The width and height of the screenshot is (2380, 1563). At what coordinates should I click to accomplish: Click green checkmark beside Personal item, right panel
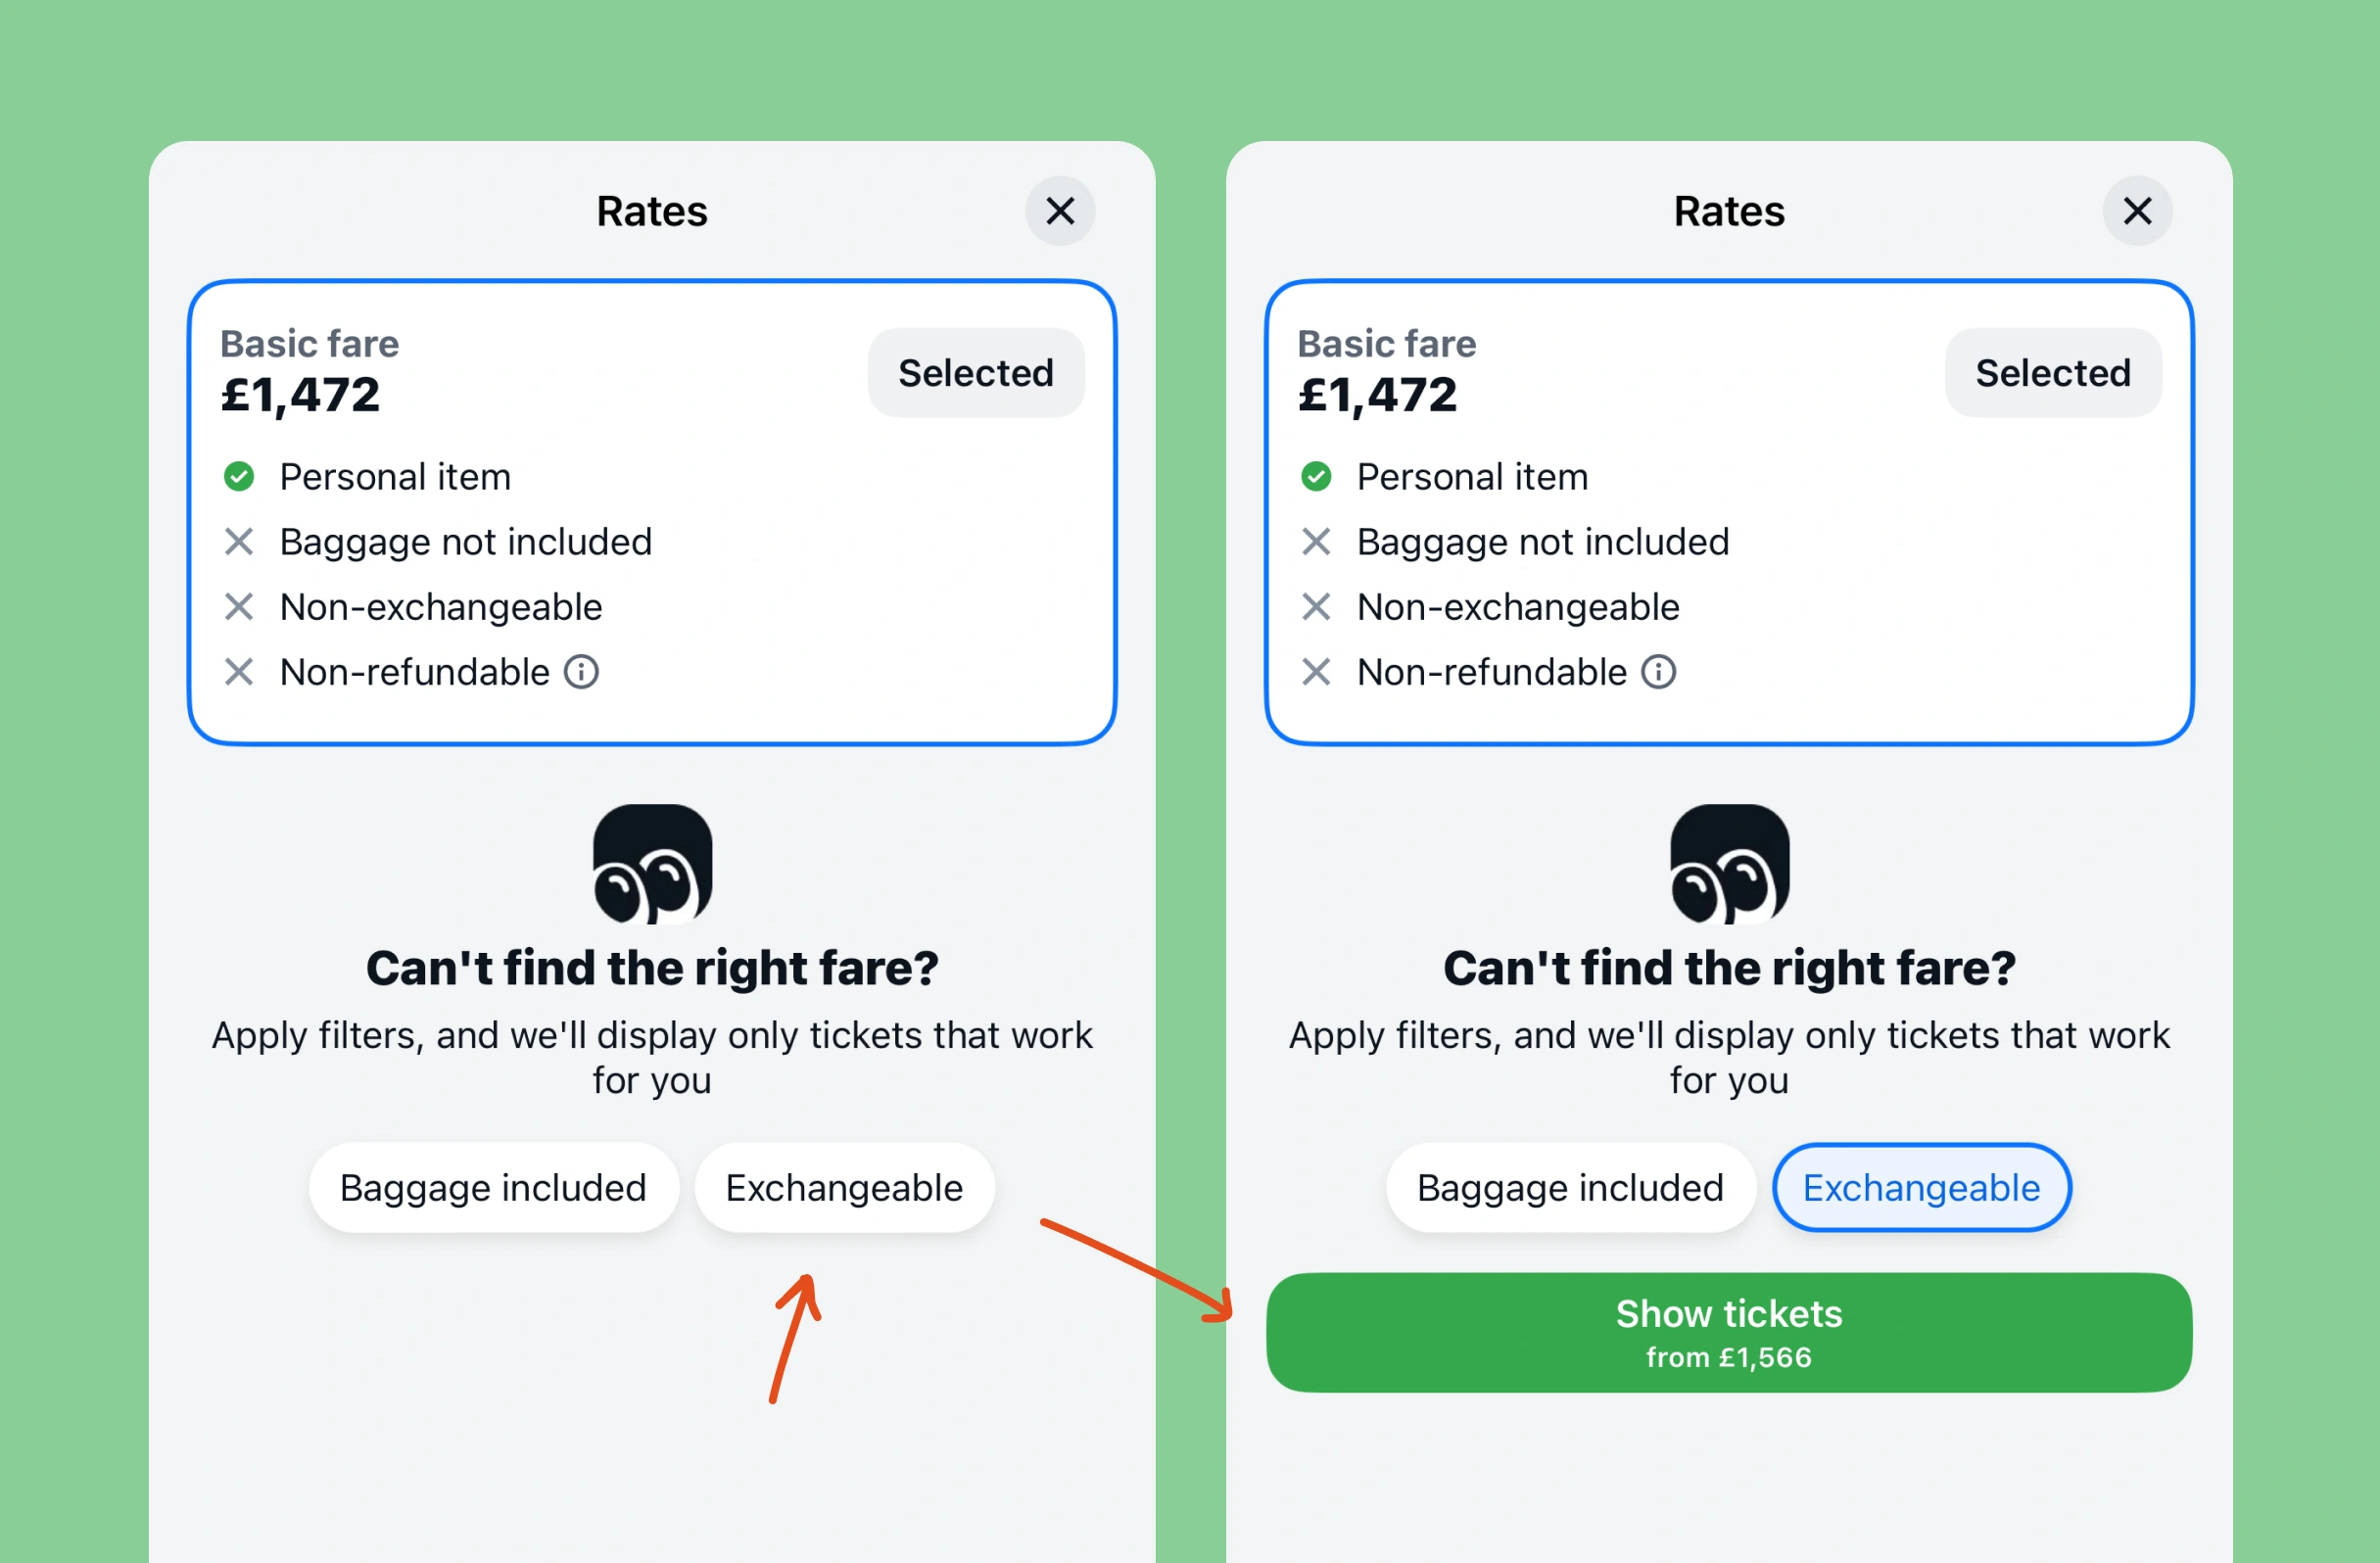[1316, 477]
